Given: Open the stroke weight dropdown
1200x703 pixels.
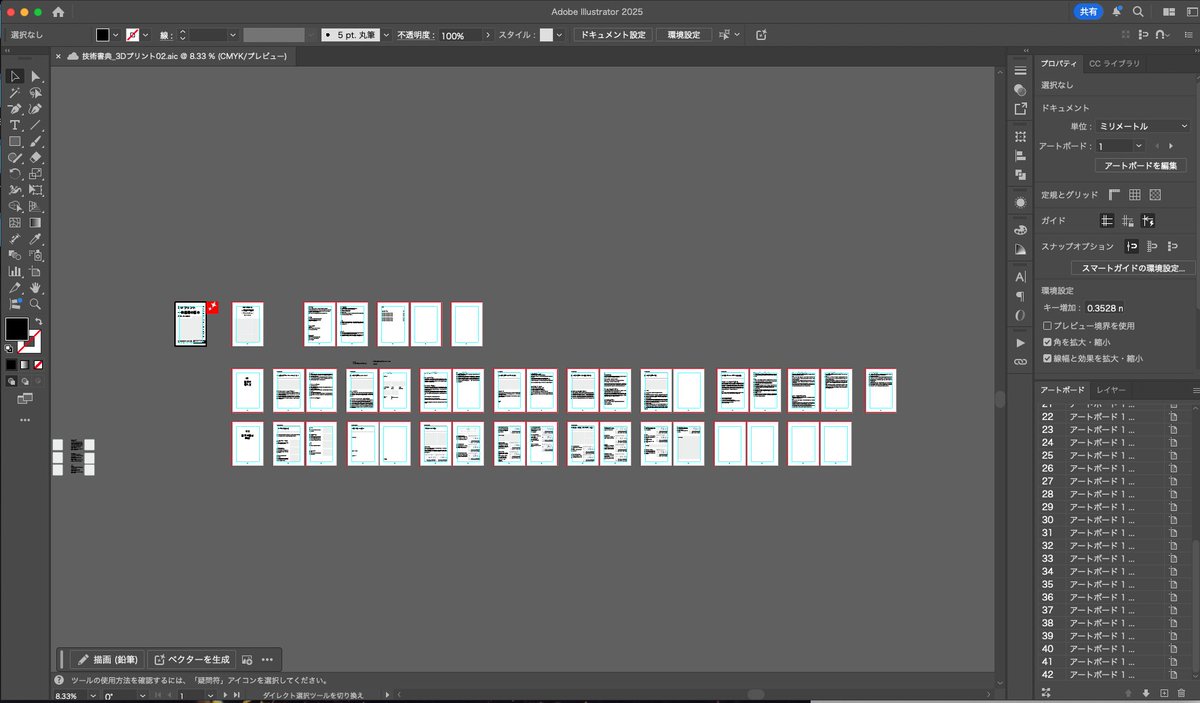Looking at the screenshot, I should (235, 35).
